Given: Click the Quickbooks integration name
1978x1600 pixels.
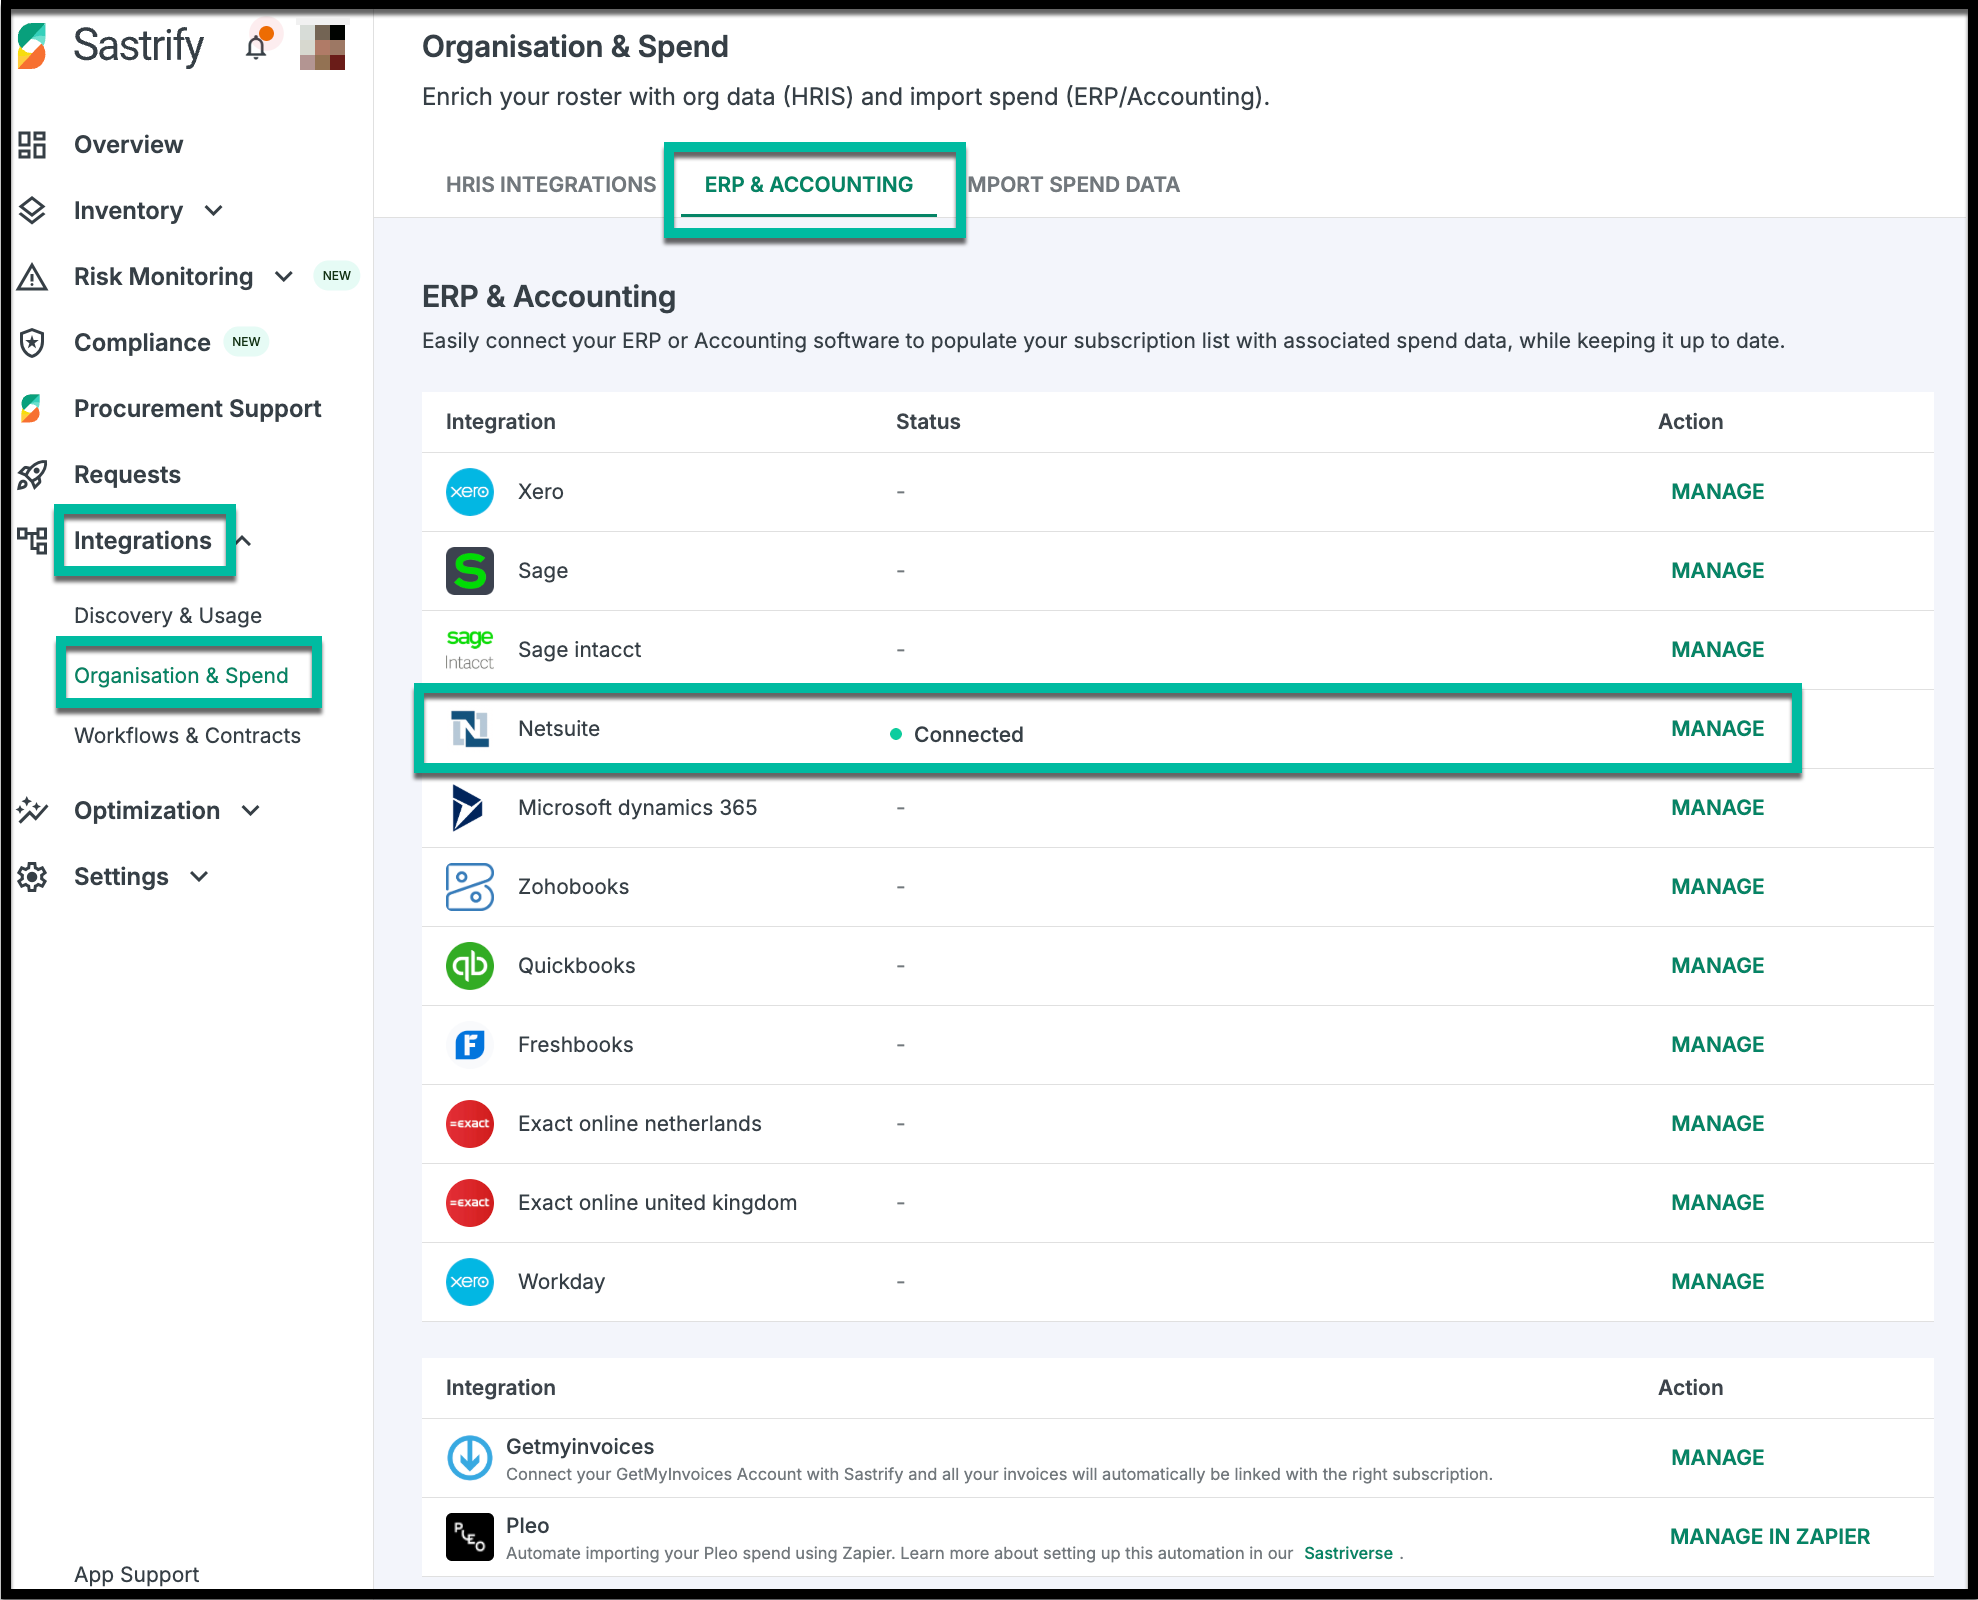Looking at the screenshot, I should pyautogui.click(x=577, y=966).
